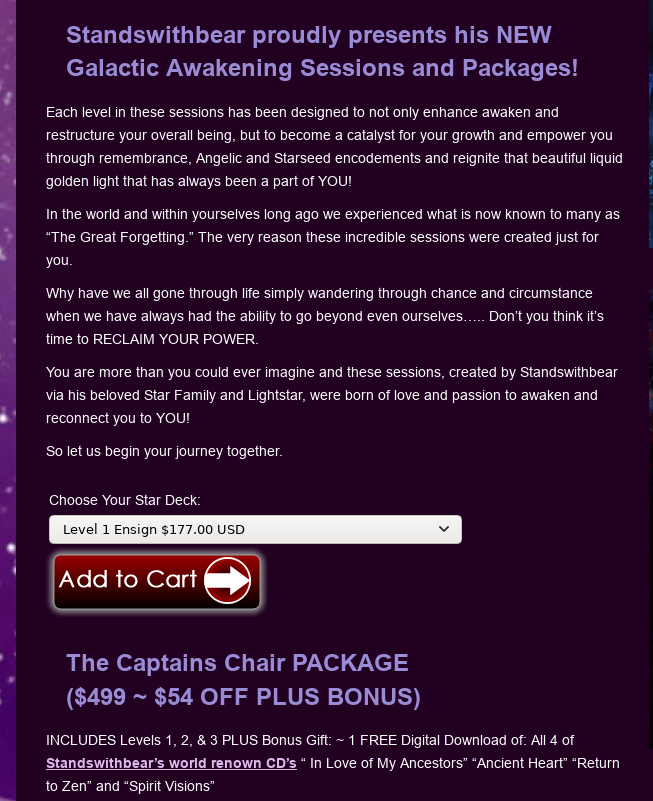The height and width of the screenshot is (801, 653).
Task: Click the paragraph starting Why have we all gone
Action: click(x=325, y=316)
